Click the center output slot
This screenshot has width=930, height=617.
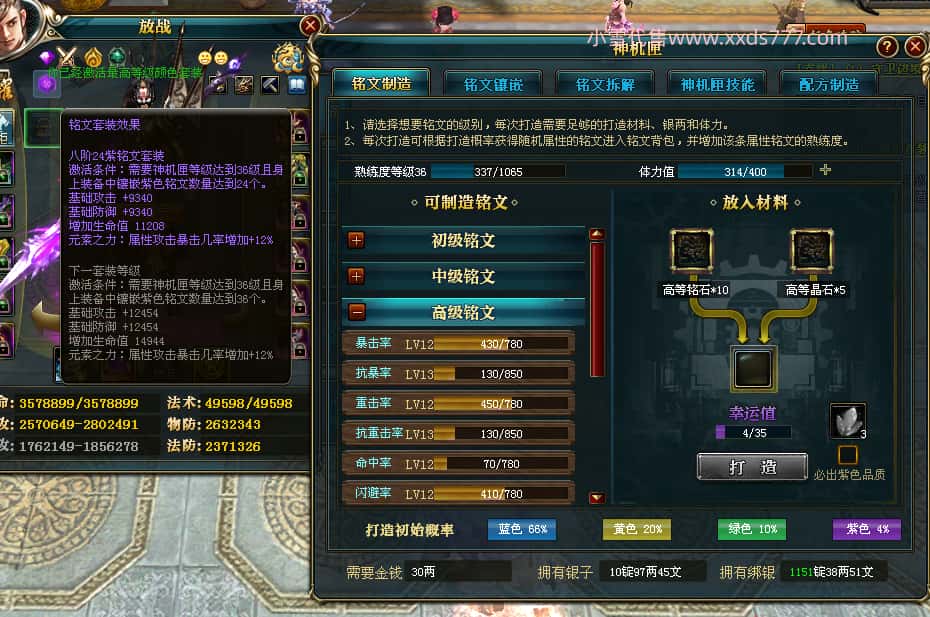coord(753,368)
